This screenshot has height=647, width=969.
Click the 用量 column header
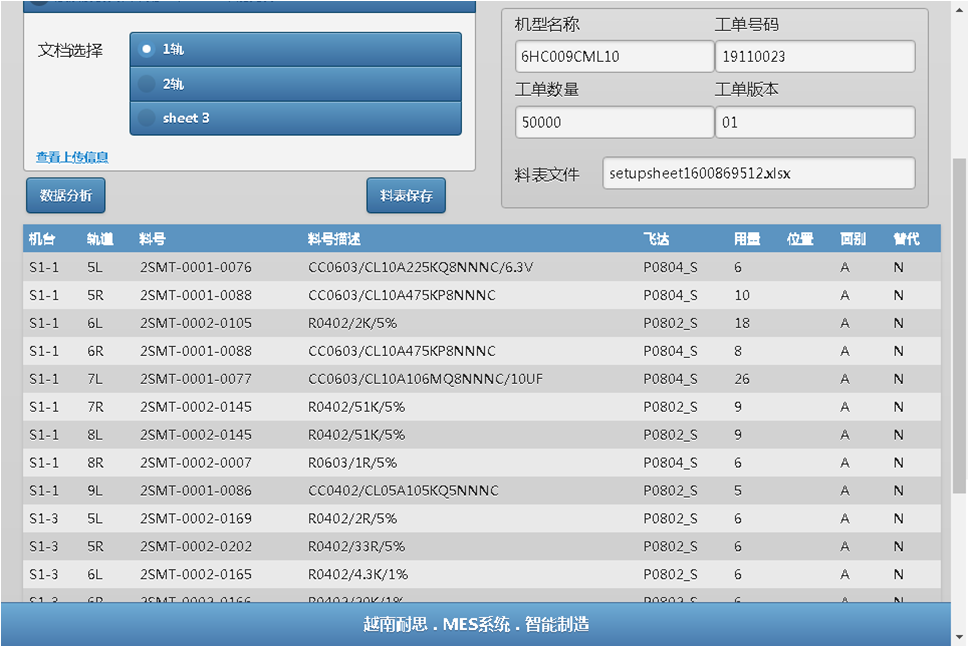point(746,239)
